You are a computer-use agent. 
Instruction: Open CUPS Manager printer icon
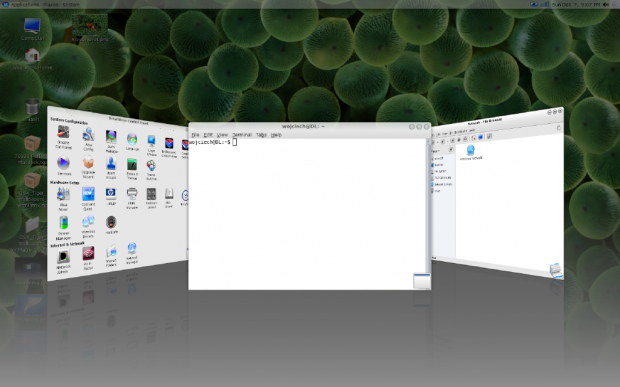pyautogui.click(x=132, y=198)
